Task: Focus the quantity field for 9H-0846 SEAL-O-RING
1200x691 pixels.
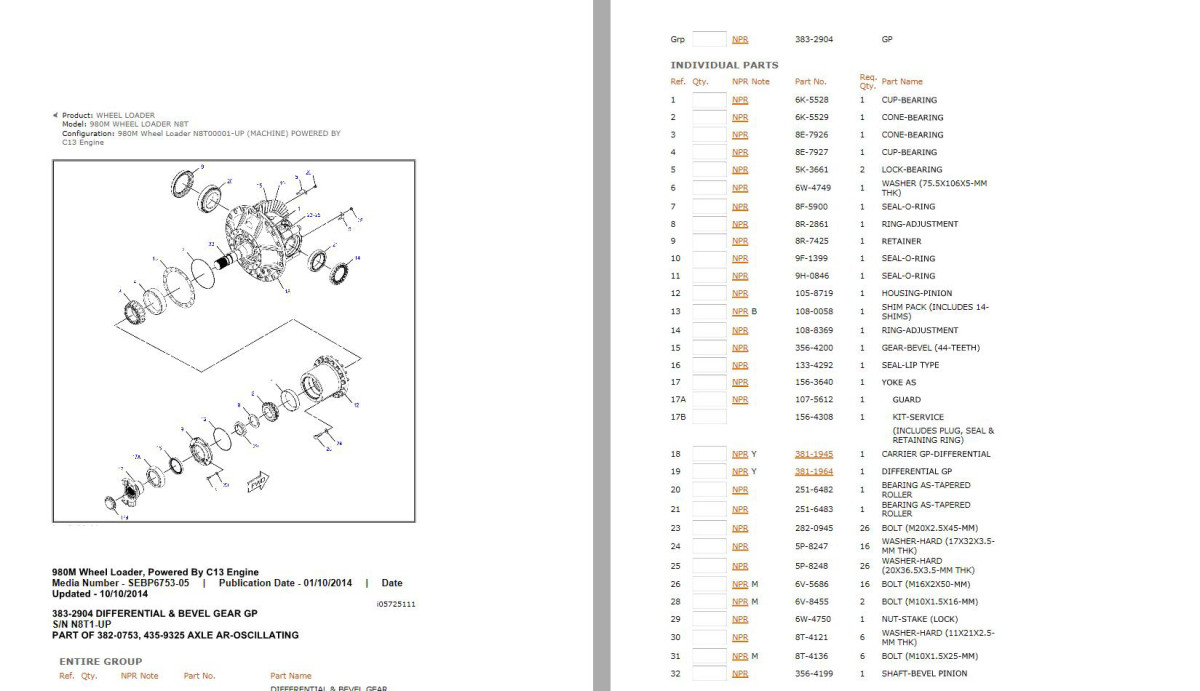Action: 709,276
